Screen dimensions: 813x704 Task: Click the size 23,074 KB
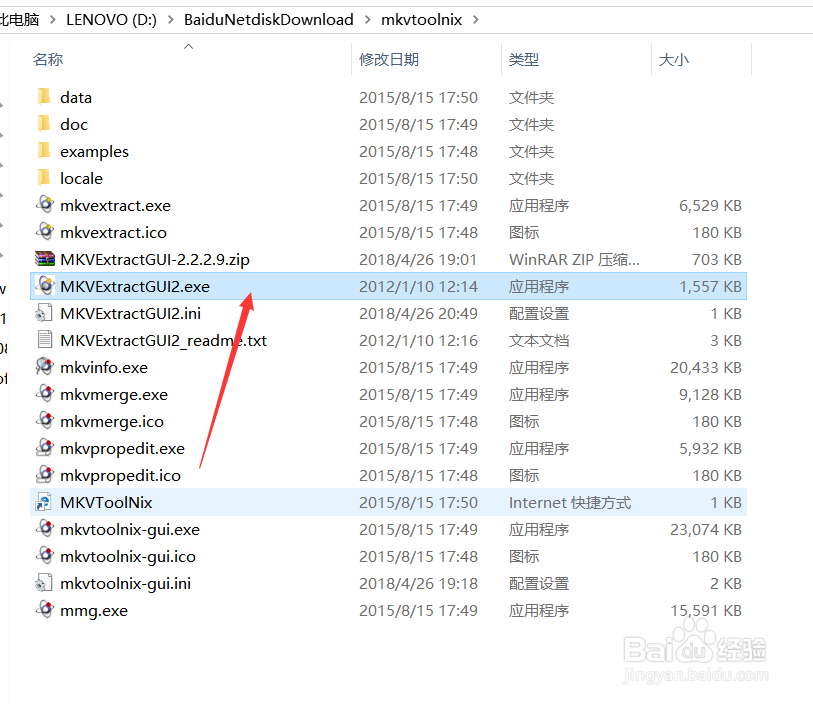(706, 529)
